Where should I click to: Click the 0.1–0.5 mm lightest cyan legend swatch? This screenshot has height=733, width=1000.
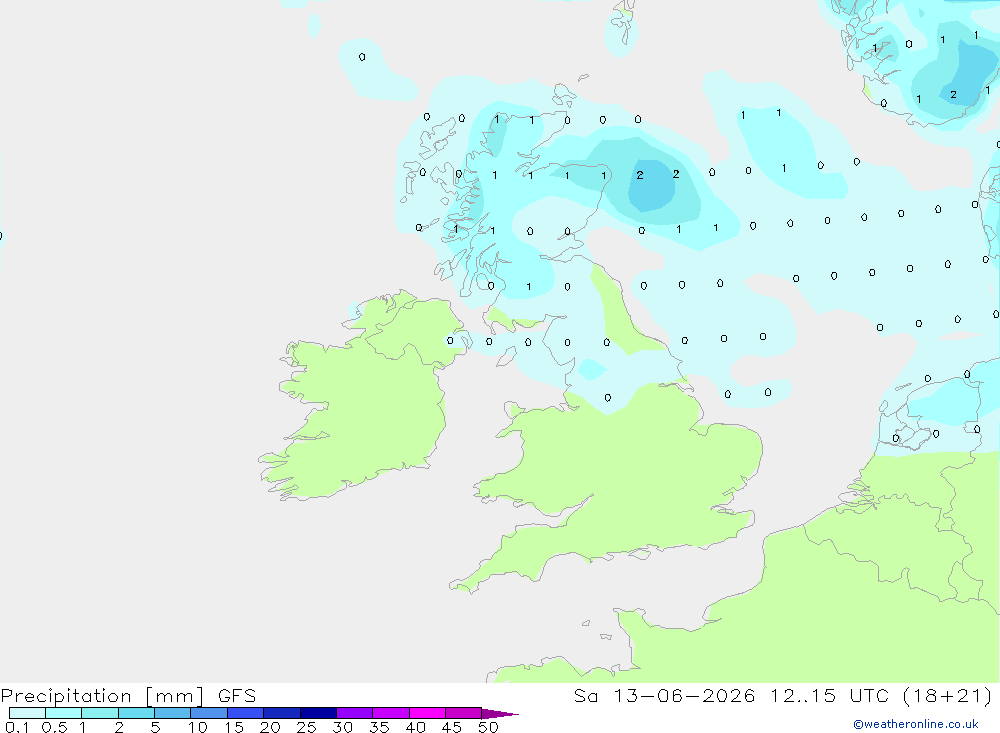click(x=27, y=713)
